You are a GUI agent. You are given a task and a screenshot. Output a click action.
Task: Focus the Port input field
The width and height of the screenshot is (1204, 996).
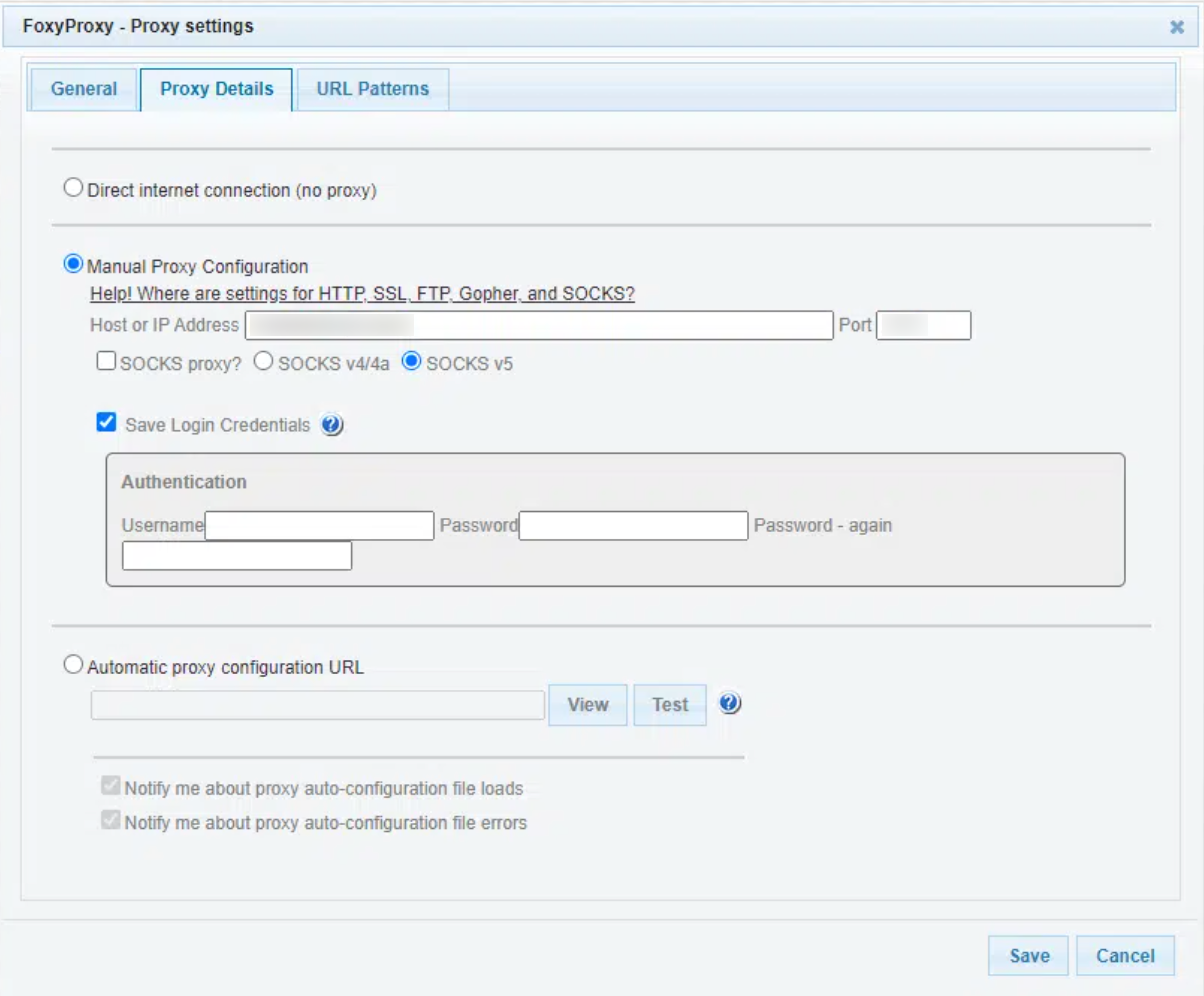click(x=924, y=325)
